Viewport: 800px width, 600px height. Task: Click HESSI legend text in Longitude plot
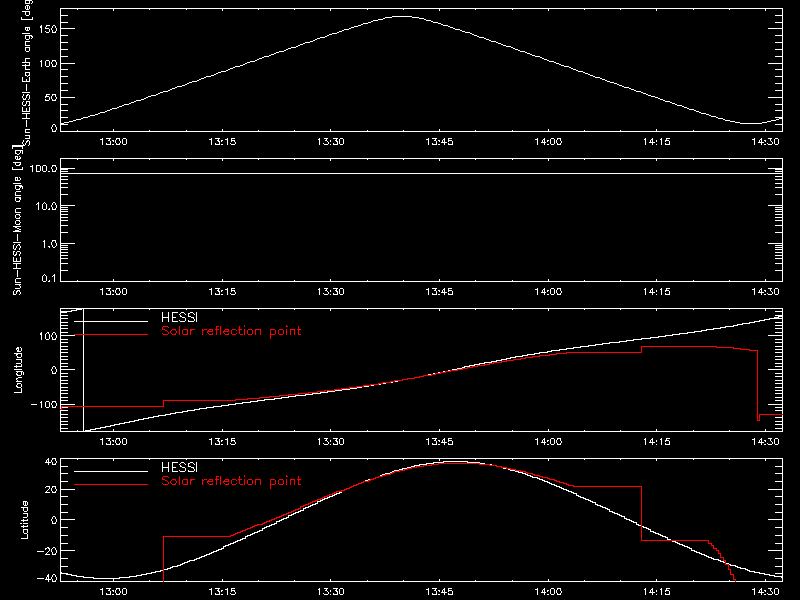[179, 317]
